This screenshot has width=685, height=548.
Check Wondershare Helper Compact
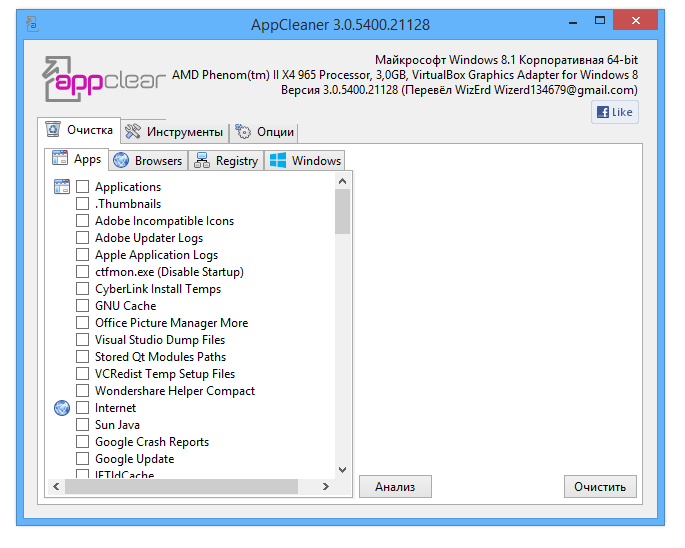[83, 391]
